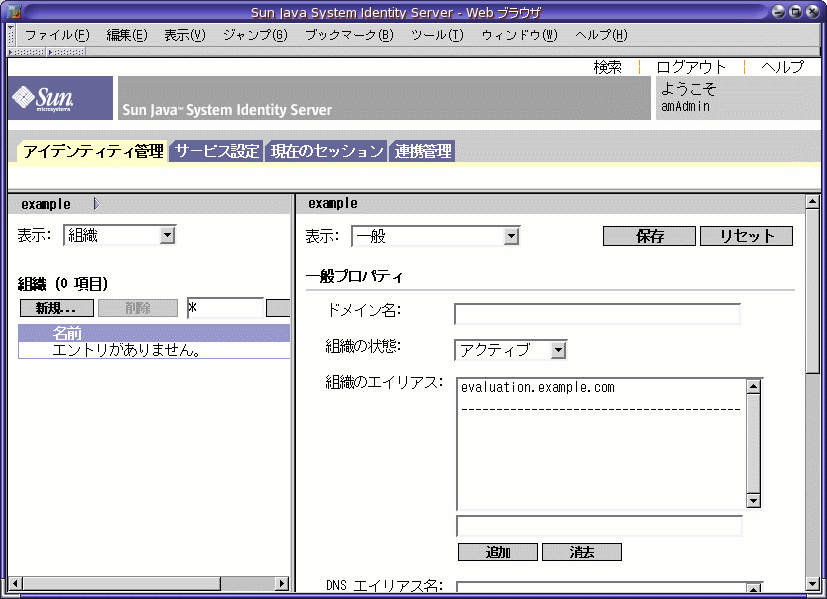
Task: Open the 編集(E) menu
Action: click(127, 35)
